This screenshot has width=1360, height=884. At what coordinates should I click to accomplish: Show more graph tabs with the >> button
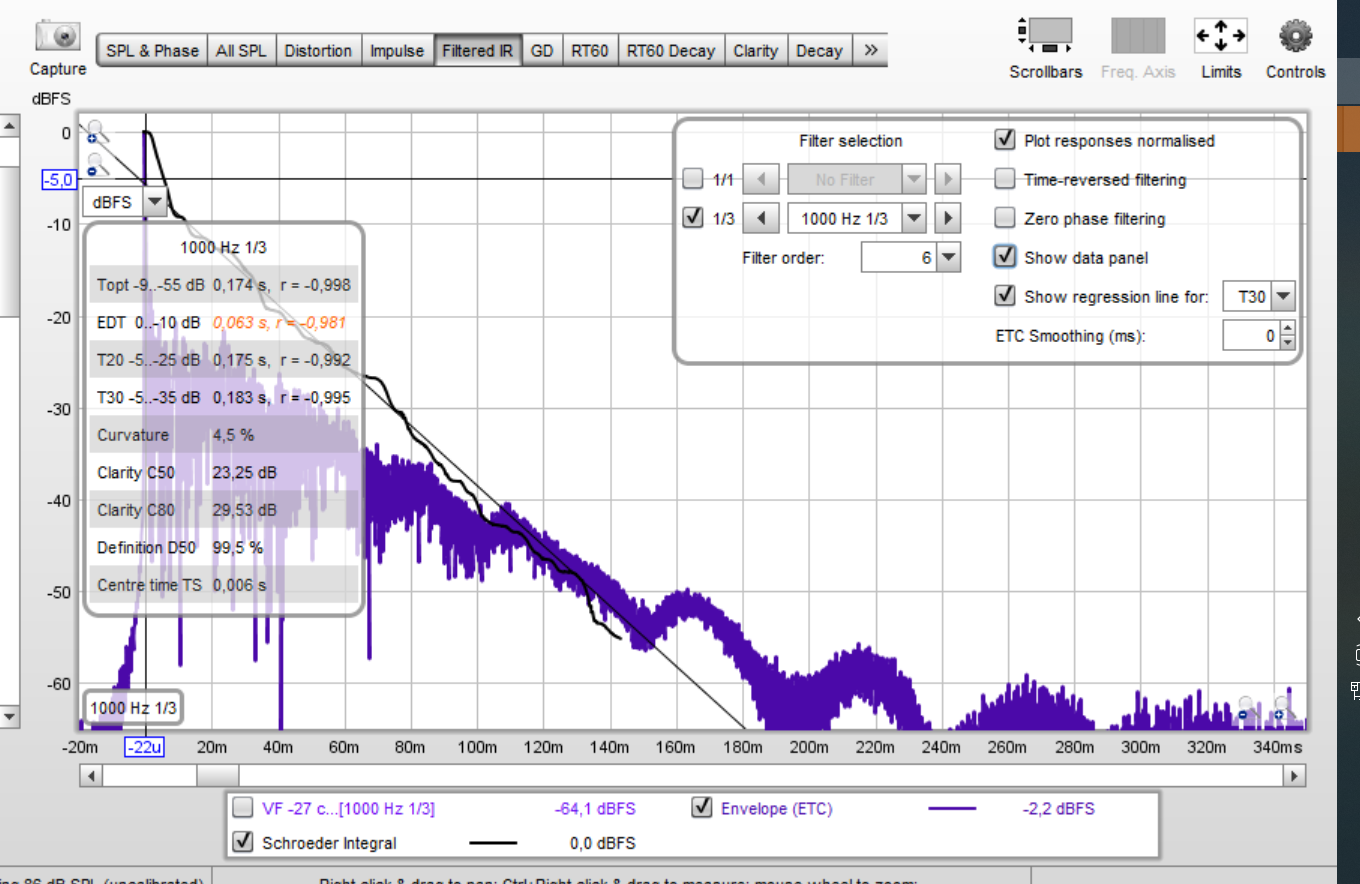pos(870,50)
